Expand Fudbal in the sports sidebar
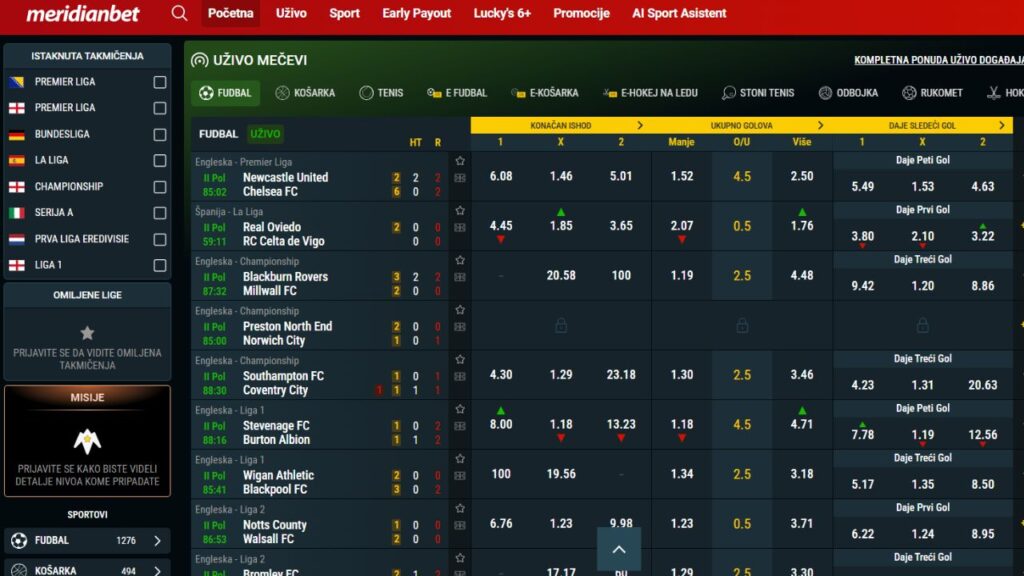1024x576 pixels. tap(157, 541)
